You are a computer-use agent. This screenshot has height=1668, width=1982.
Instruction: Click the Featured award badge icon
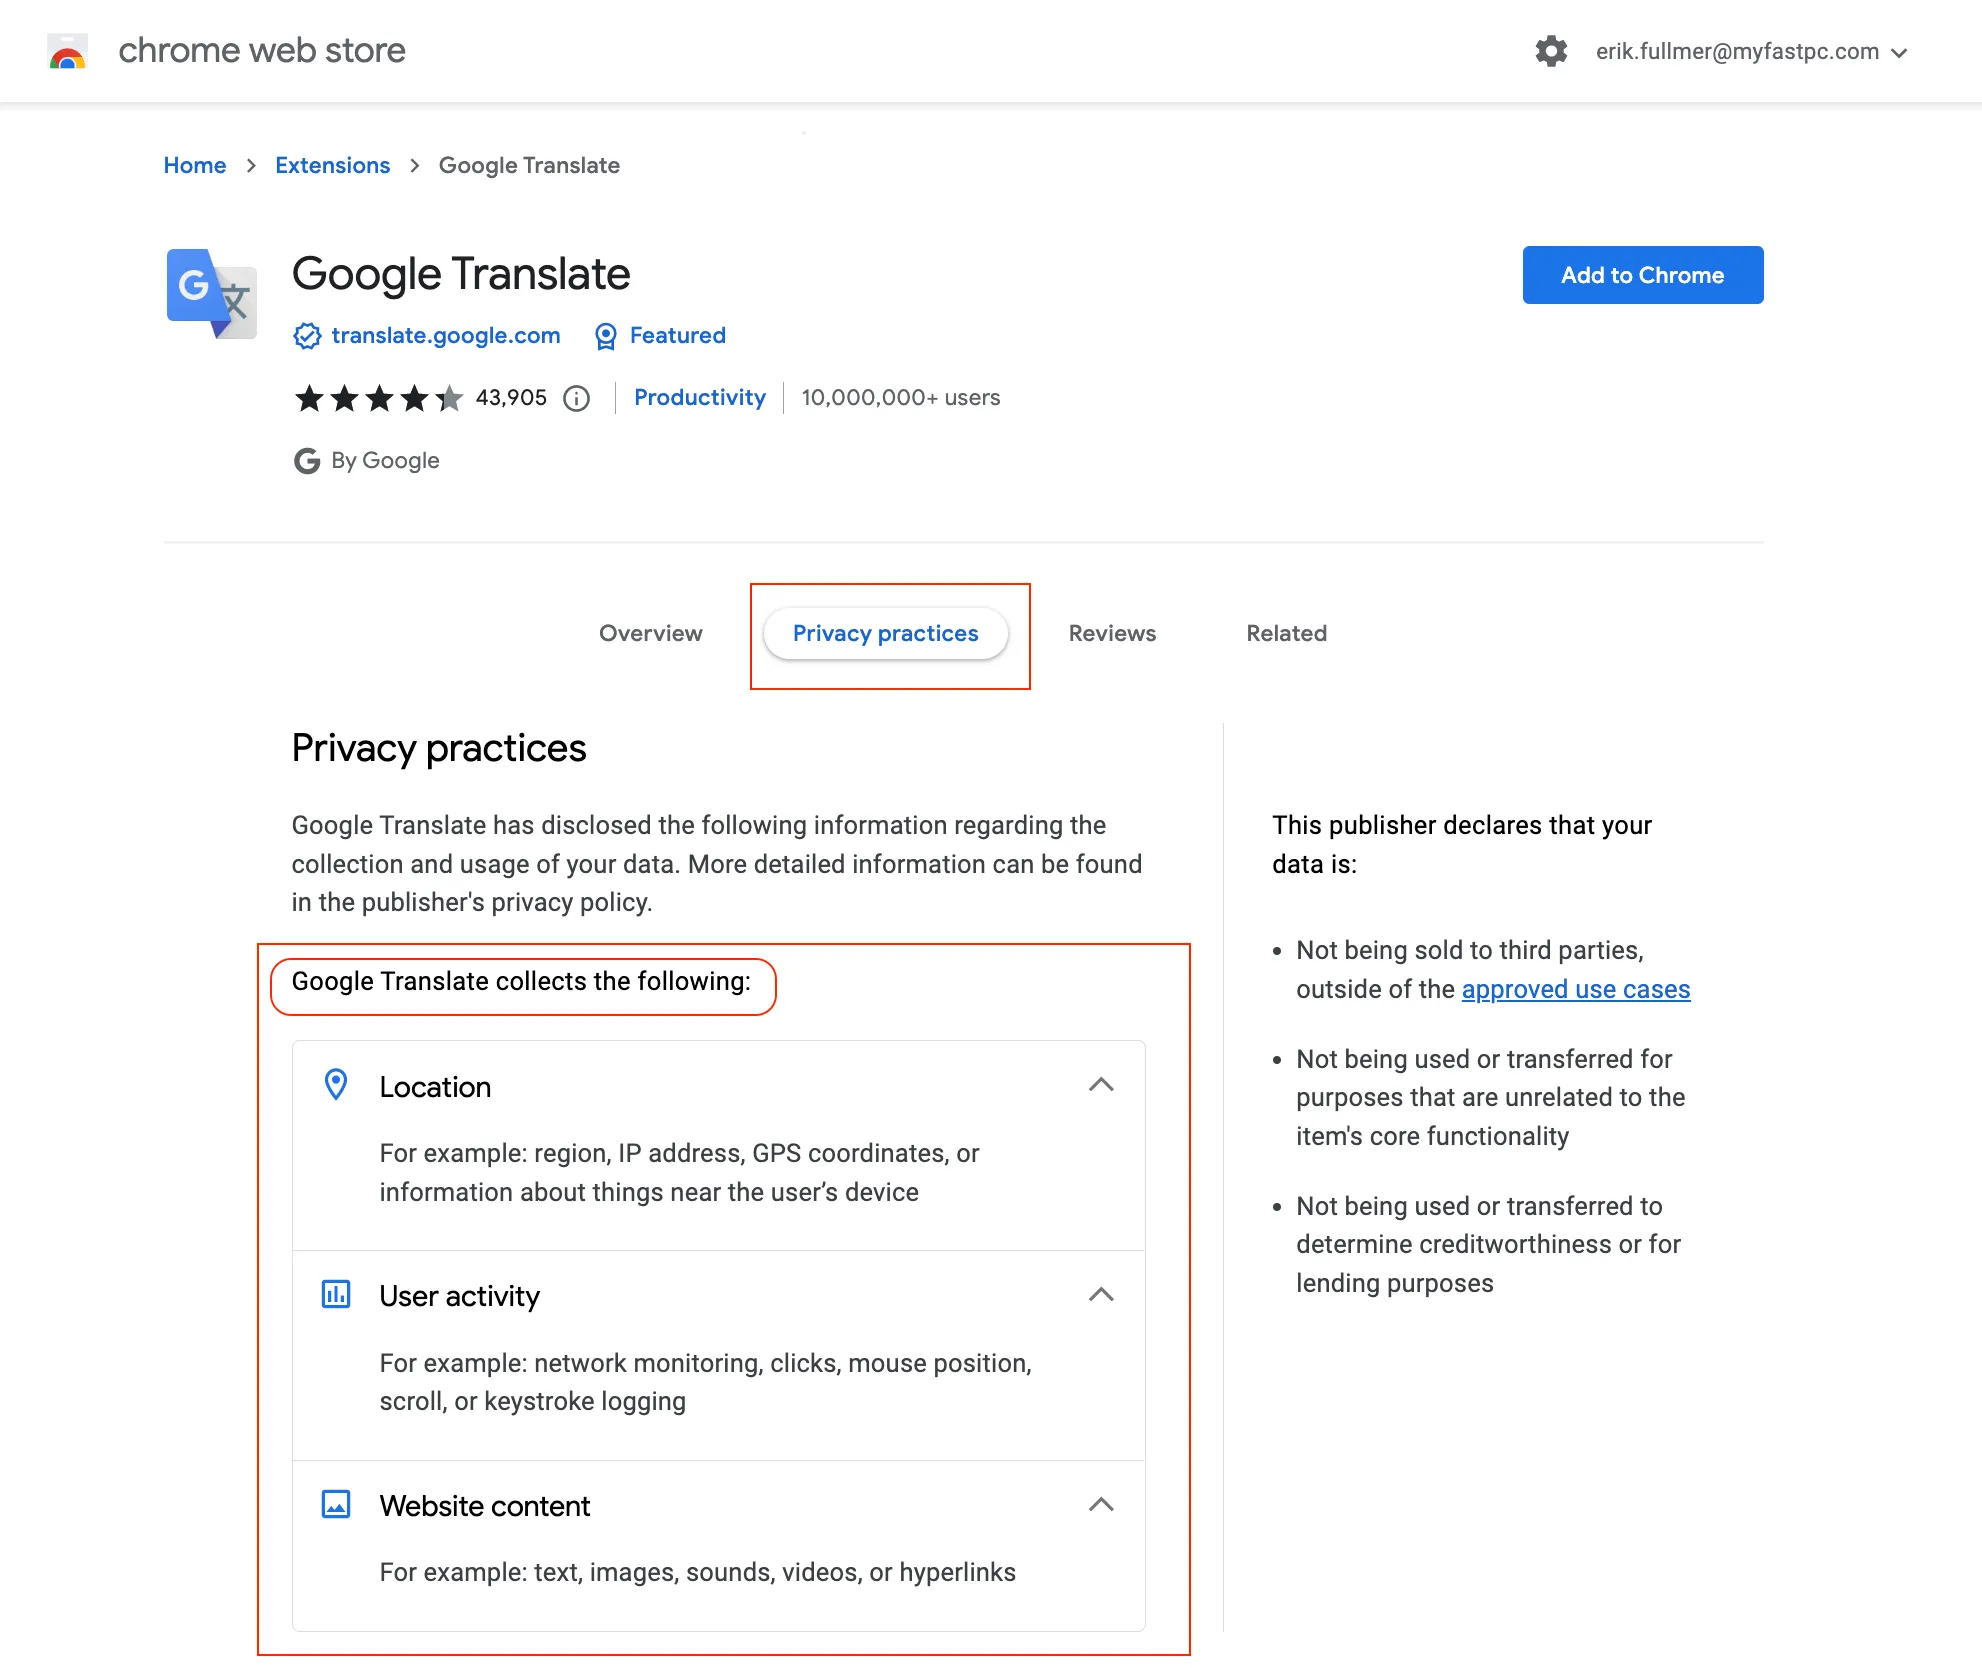tap(605, 336)
